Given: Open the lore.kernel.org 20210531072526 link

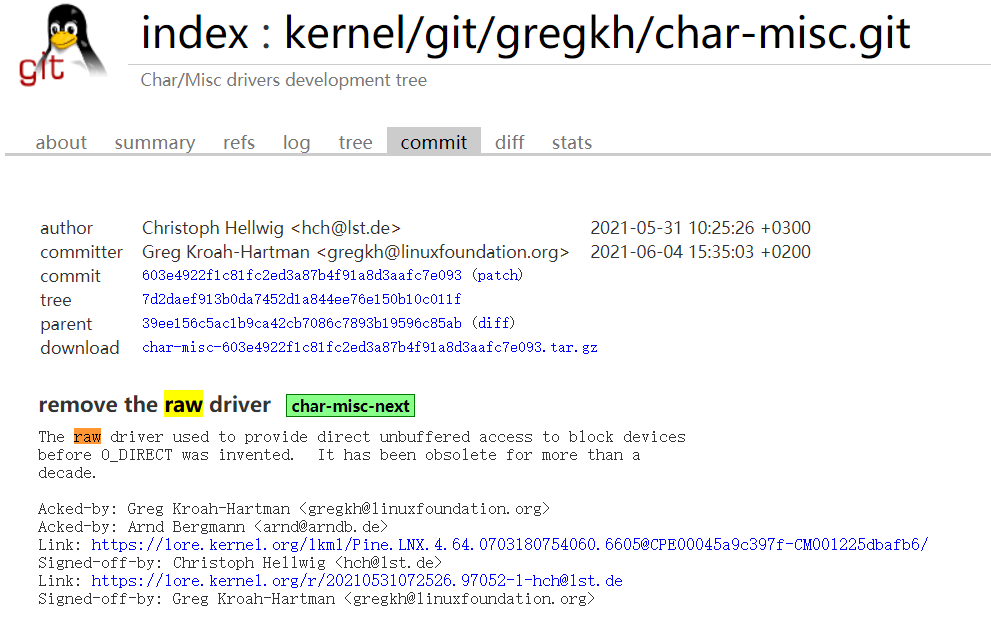Looking at the screenshot, I should tap(357, 581).
